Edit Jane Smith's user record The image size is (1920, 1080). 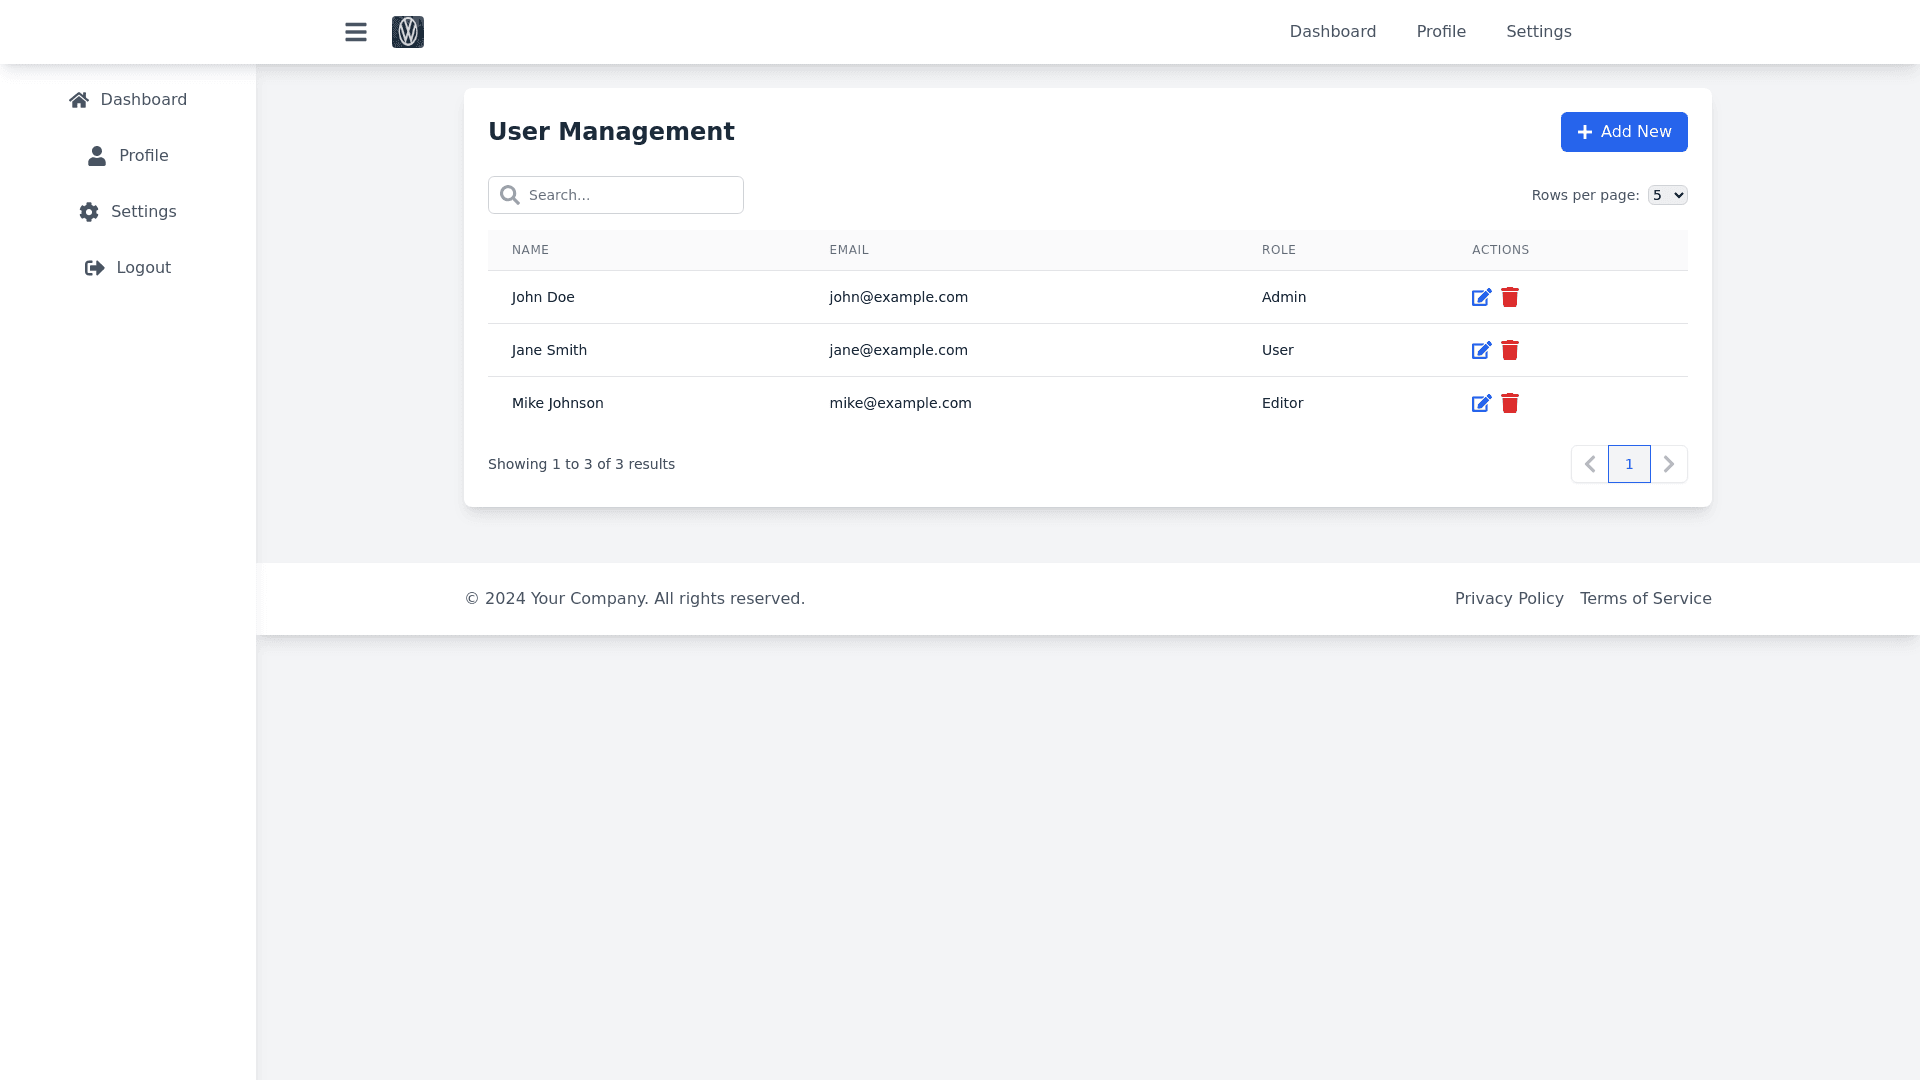coord(1481,351)
